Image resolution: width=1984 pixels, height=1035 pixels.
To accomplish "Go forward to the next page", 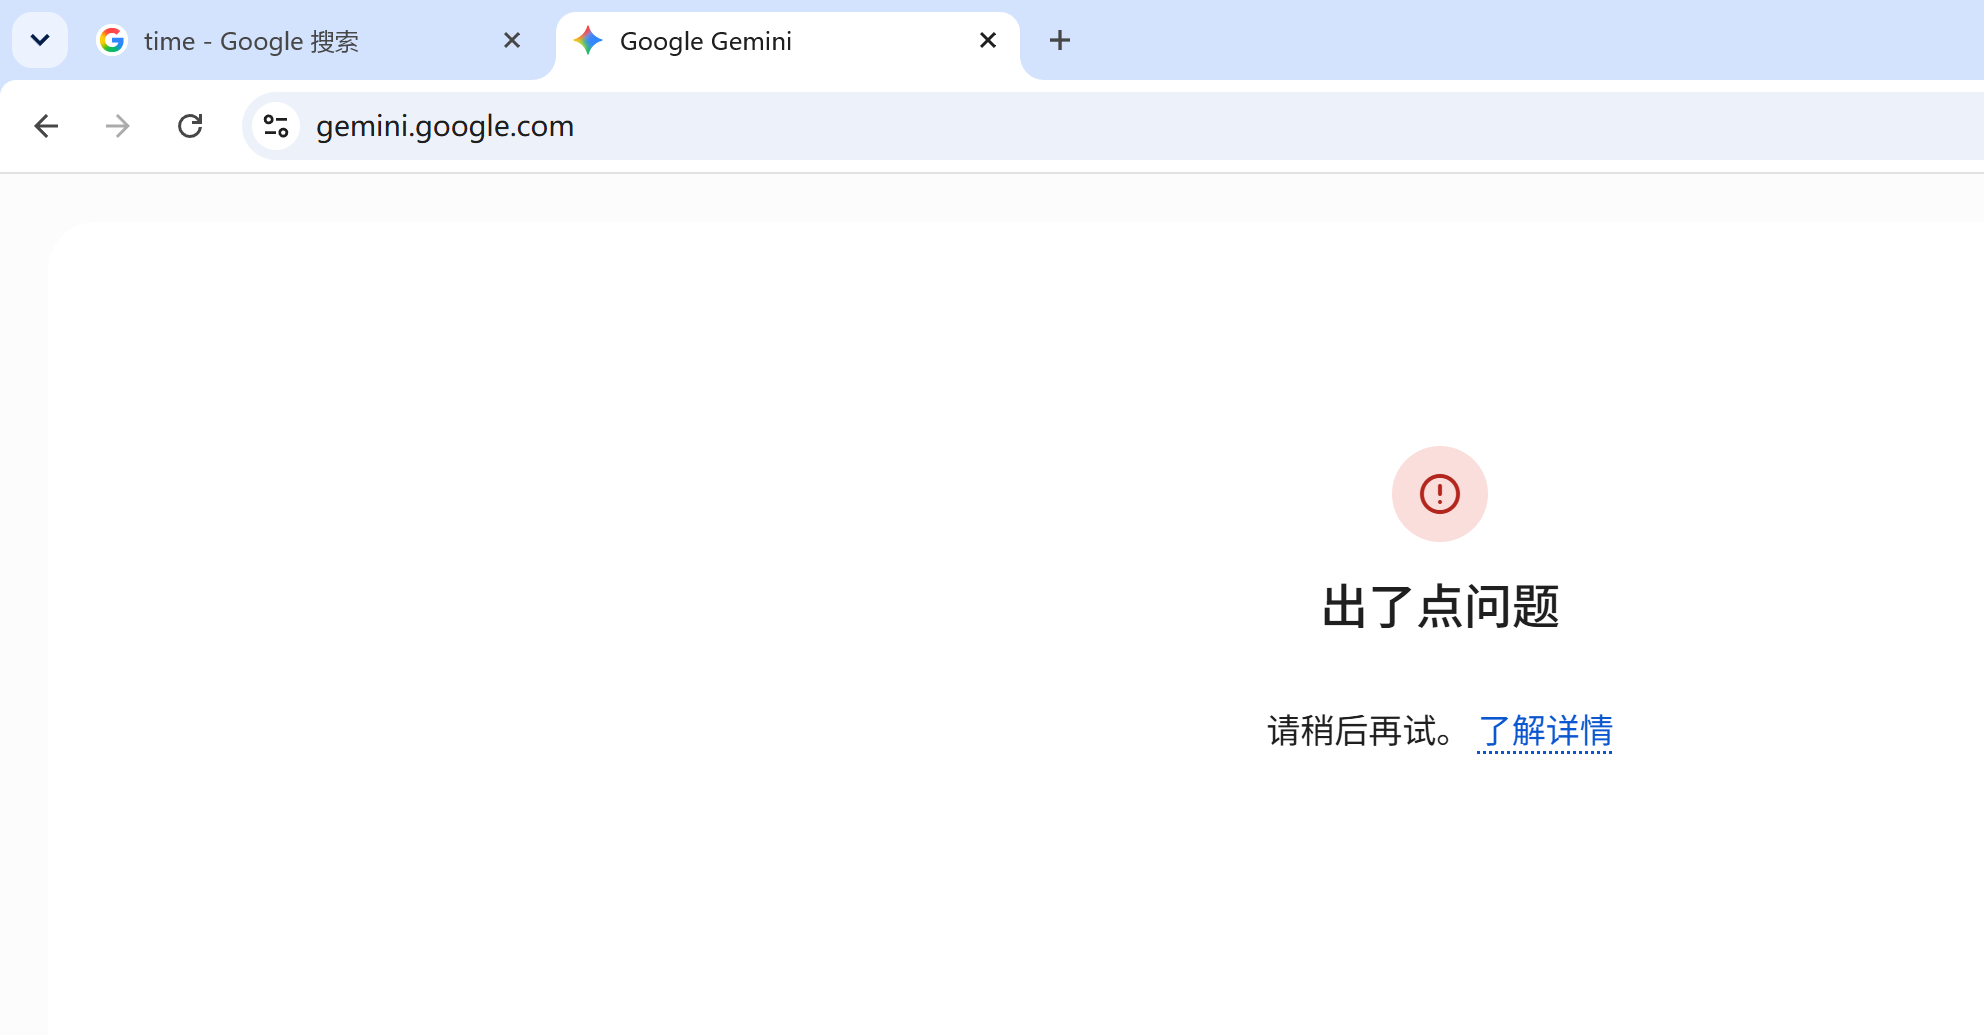I will pyautogui.click(x=118, y=126).
